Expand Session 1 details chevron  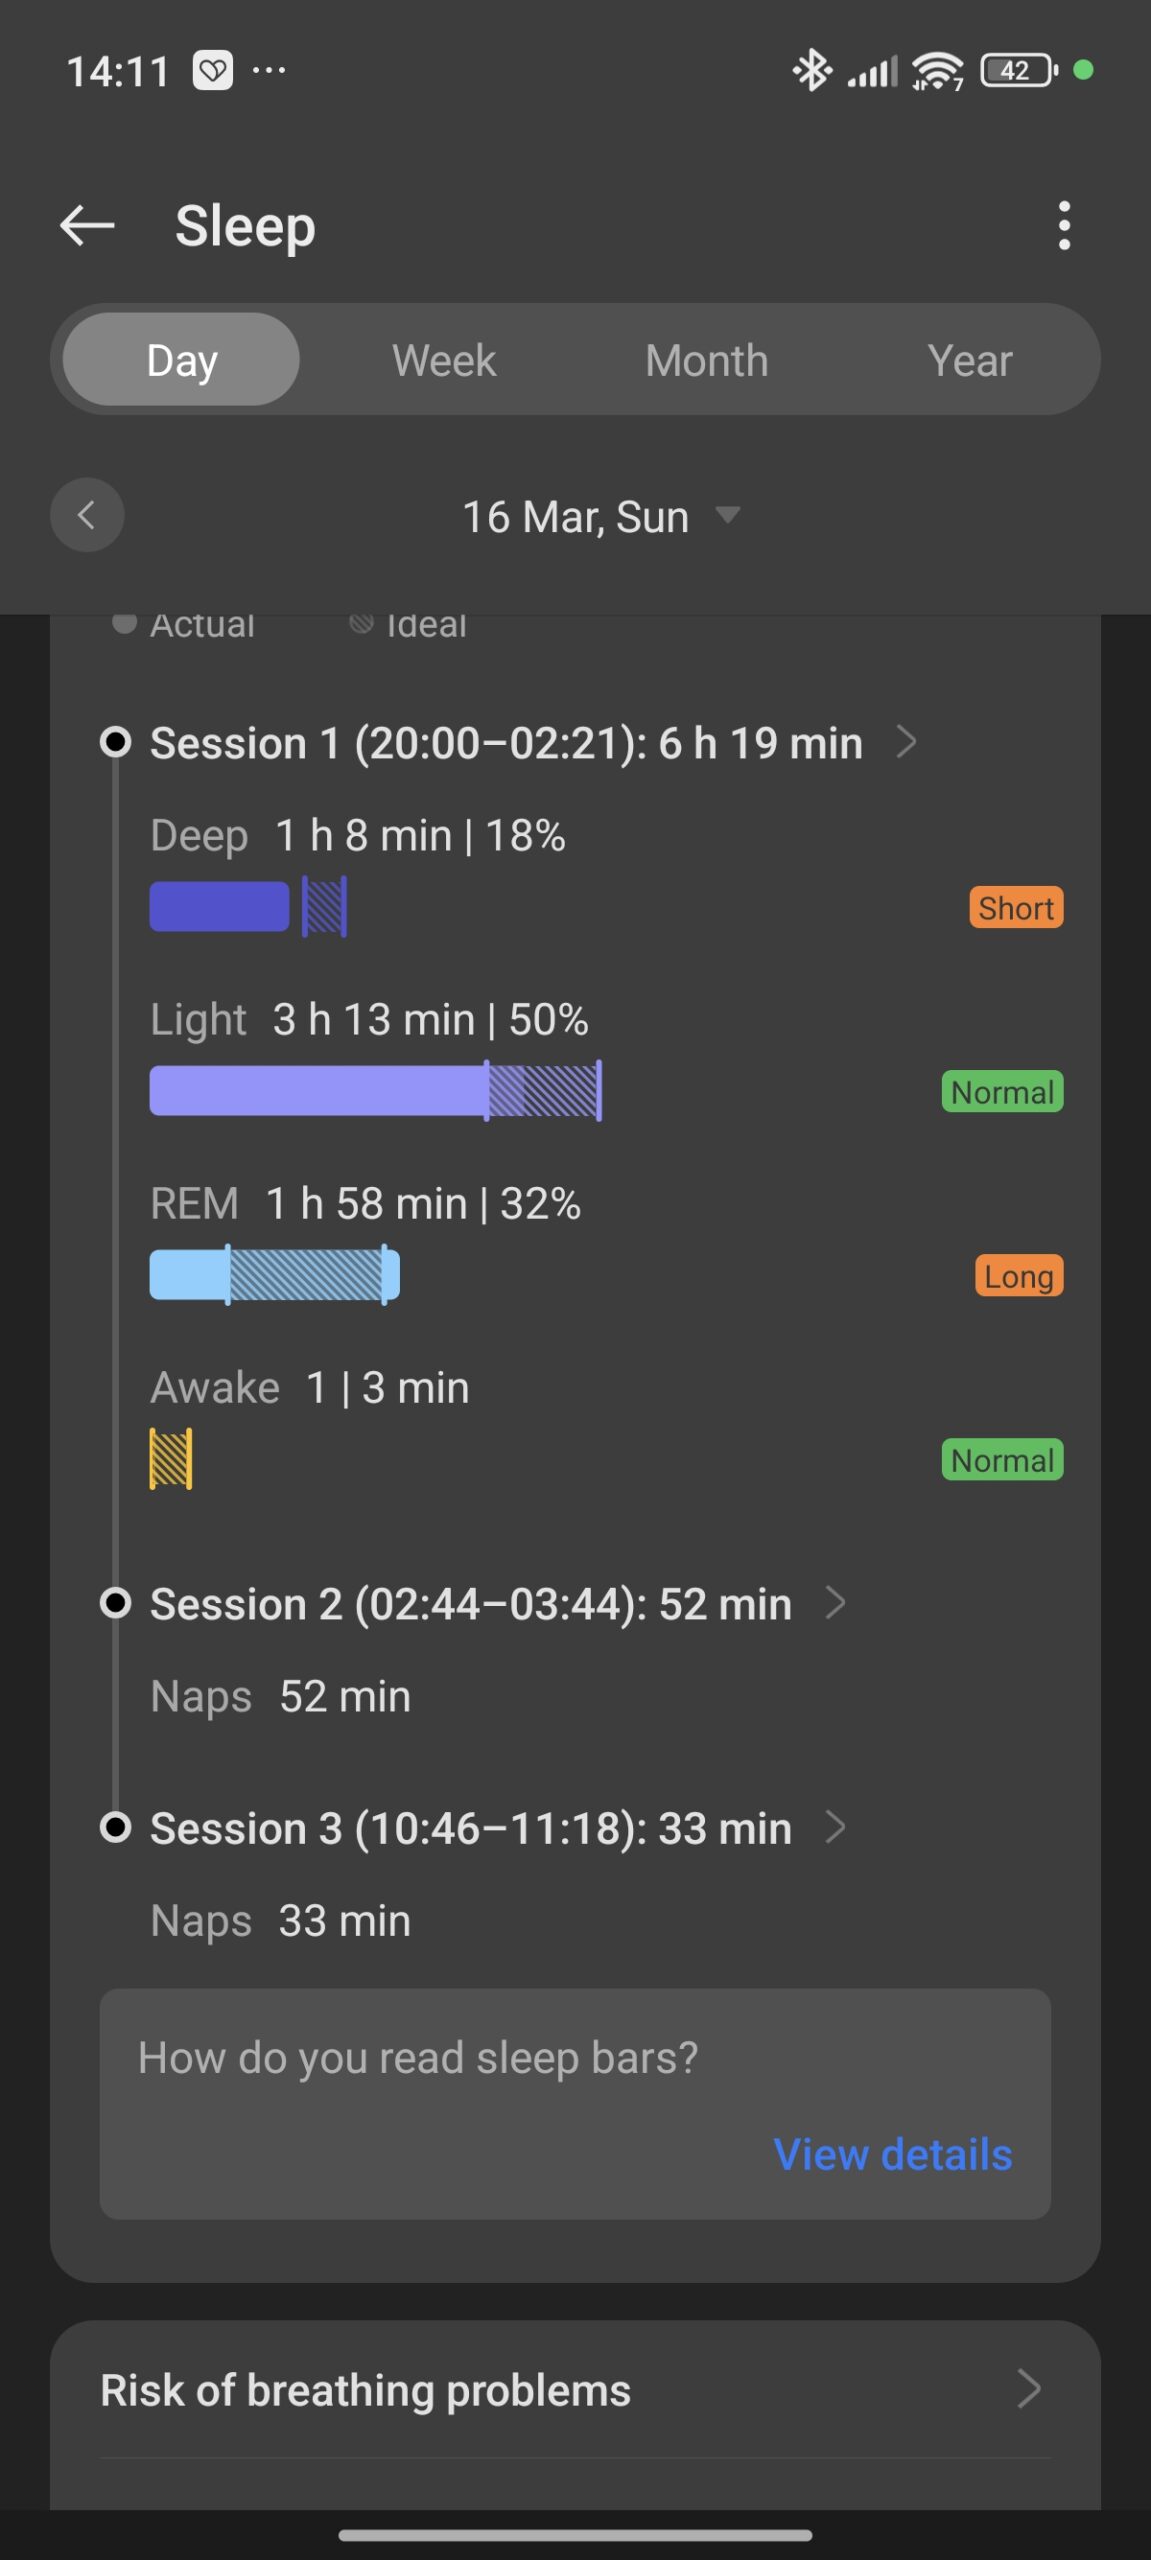click(906, 742)
